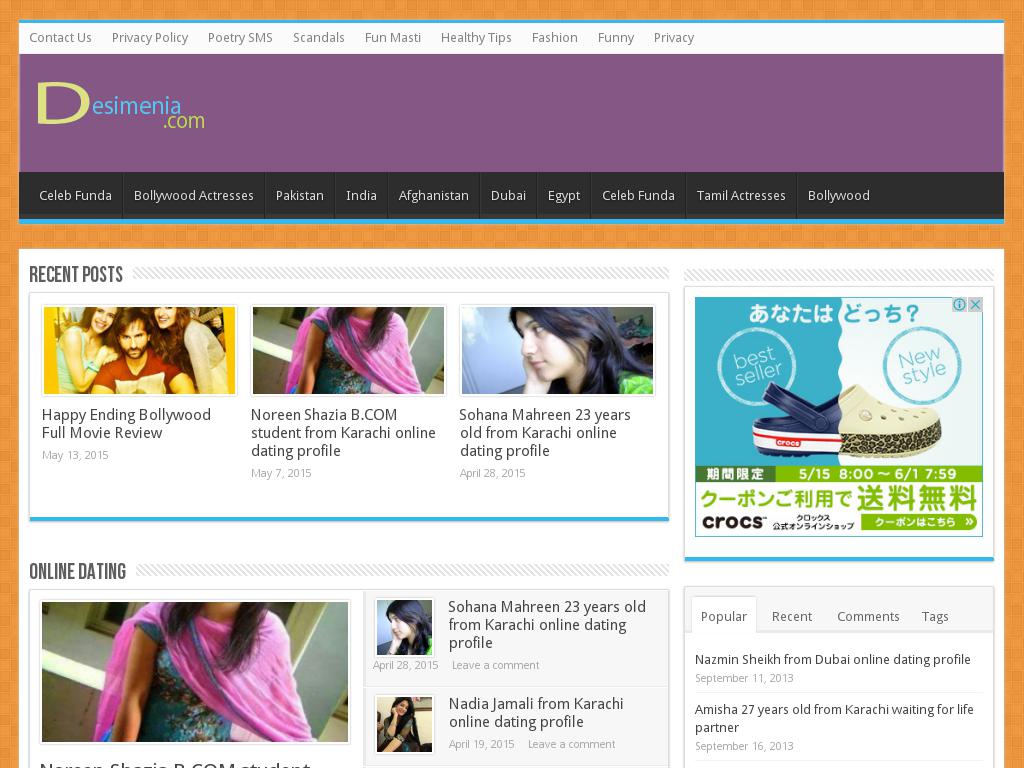Click date May 13, 2015
Viewport: 1024px width, 768px height.
tap(75, 455)
